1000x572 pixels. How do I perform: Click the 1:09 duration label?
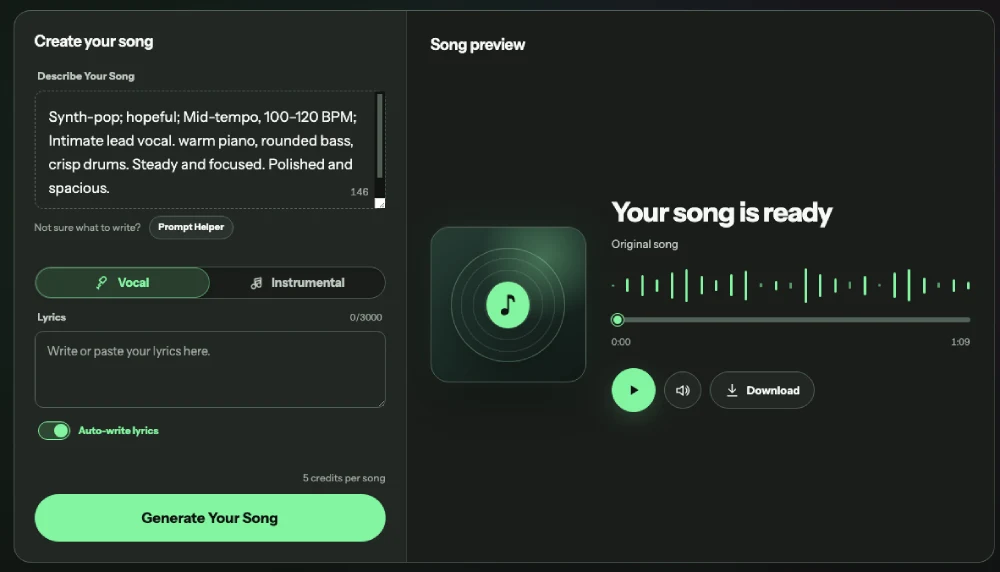point(960,342)
